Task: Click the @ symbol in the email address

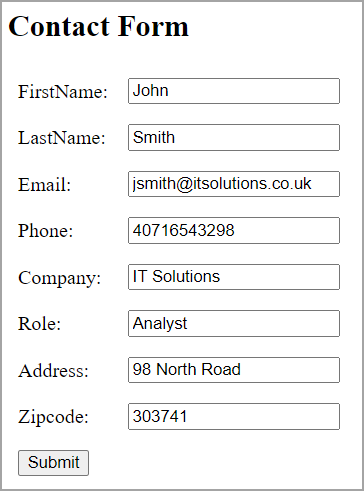Action: (184, 184)
